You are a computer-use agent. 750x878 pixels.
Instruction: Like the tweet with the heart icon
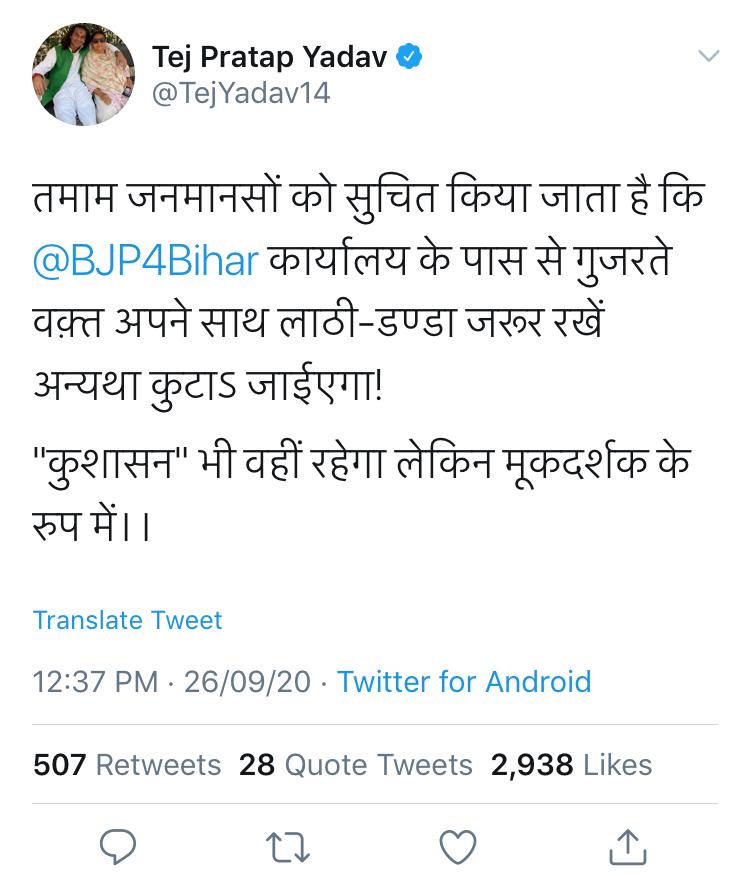[x=458, y=846]
